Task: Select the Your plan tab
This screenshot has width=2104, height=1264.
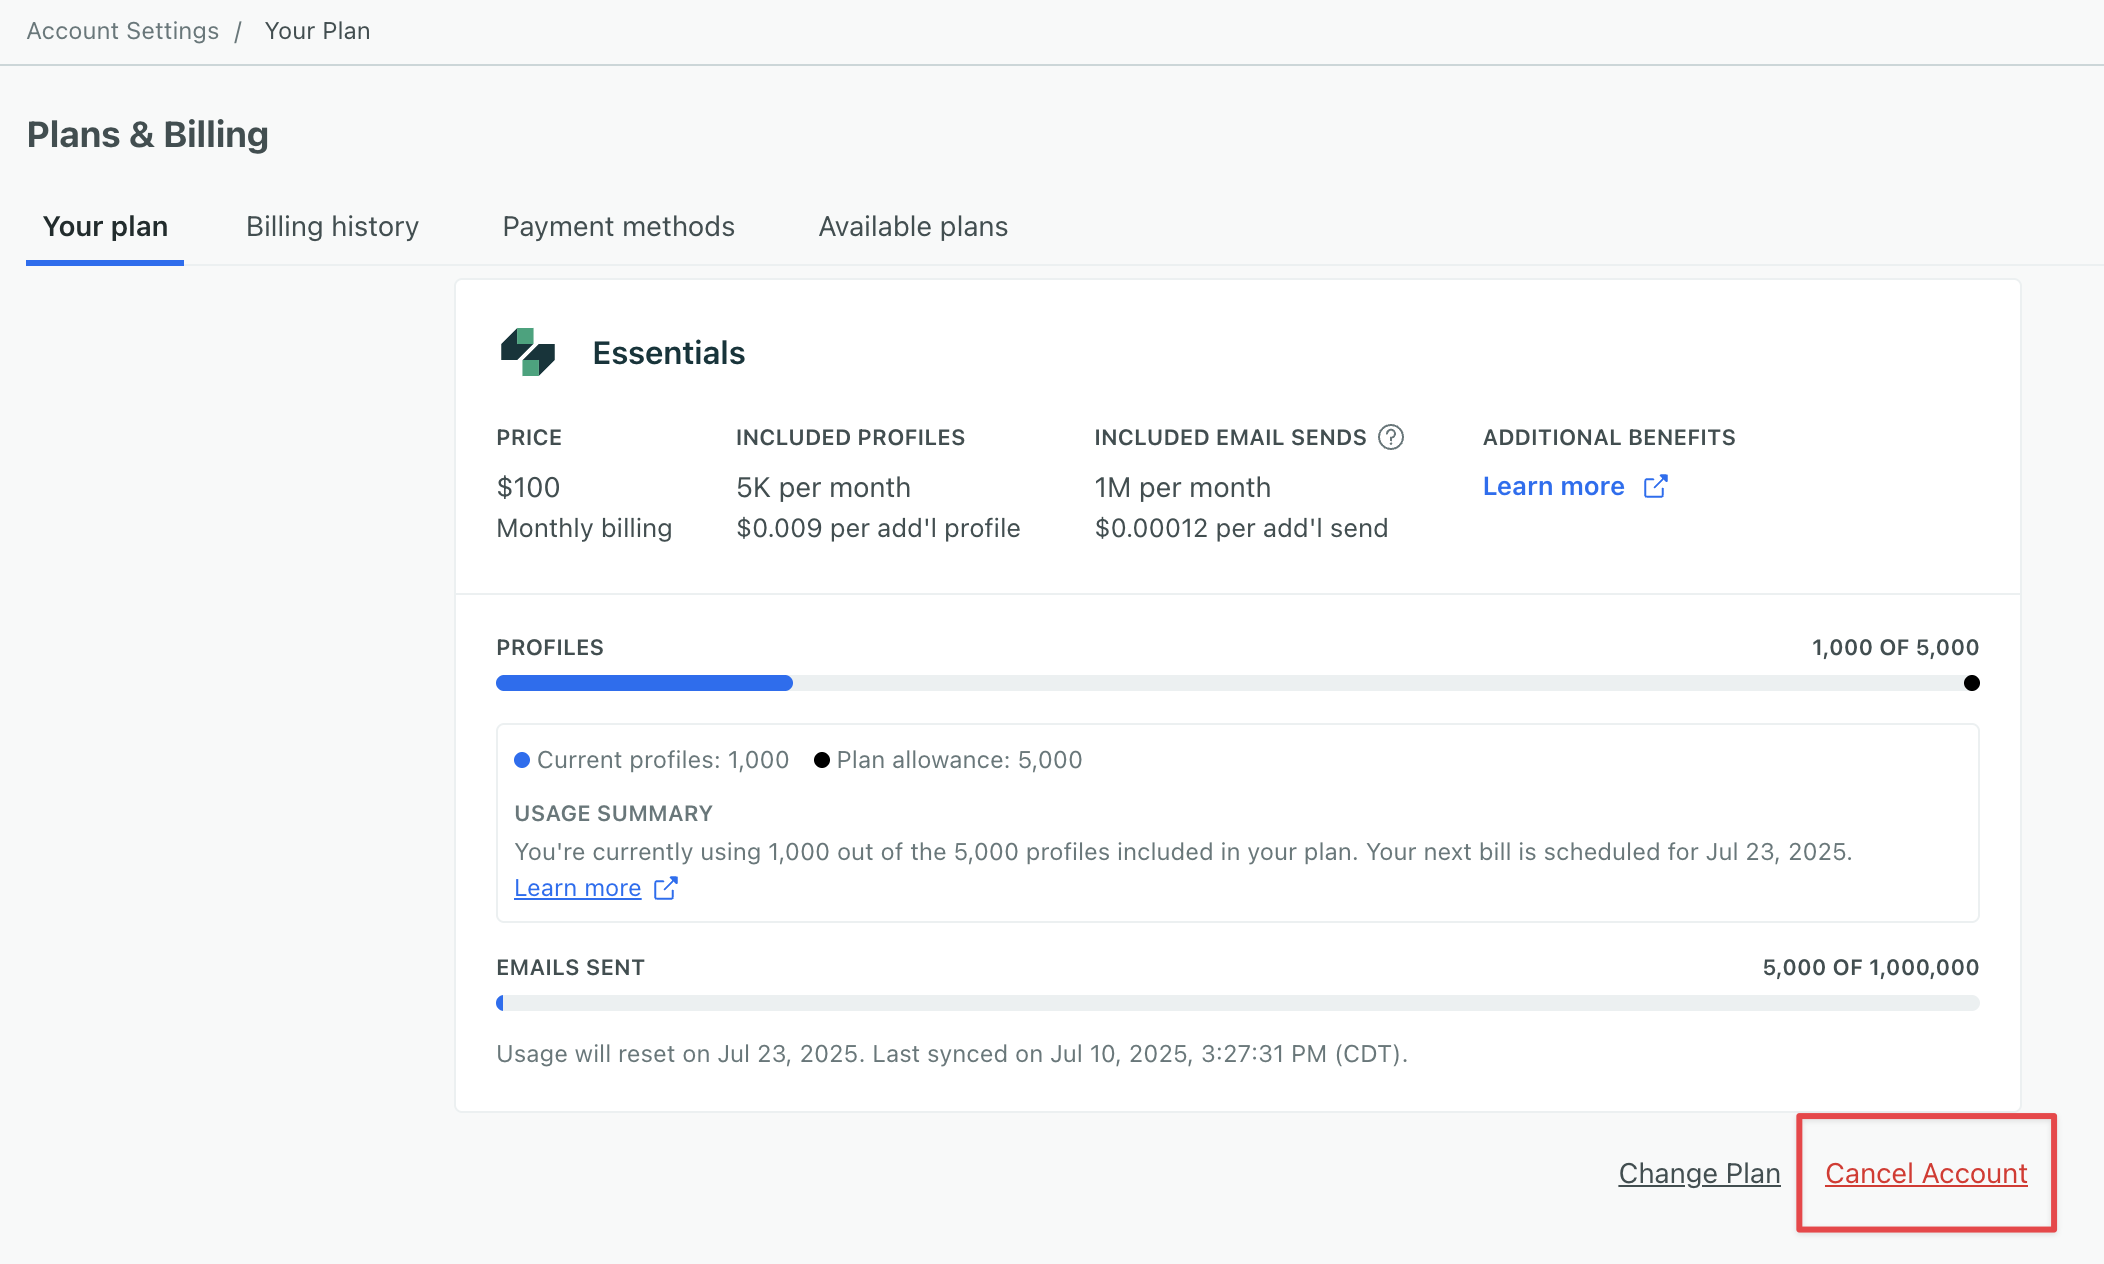Action: [x=105, y=227]
